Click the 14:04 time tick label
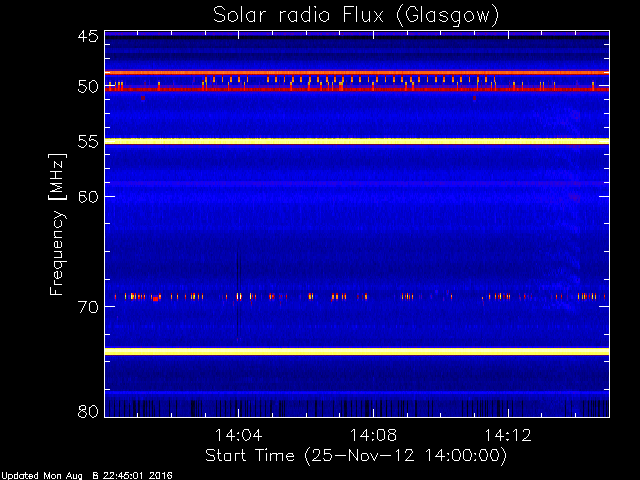 pyautogui.click(x=238, y=435)
